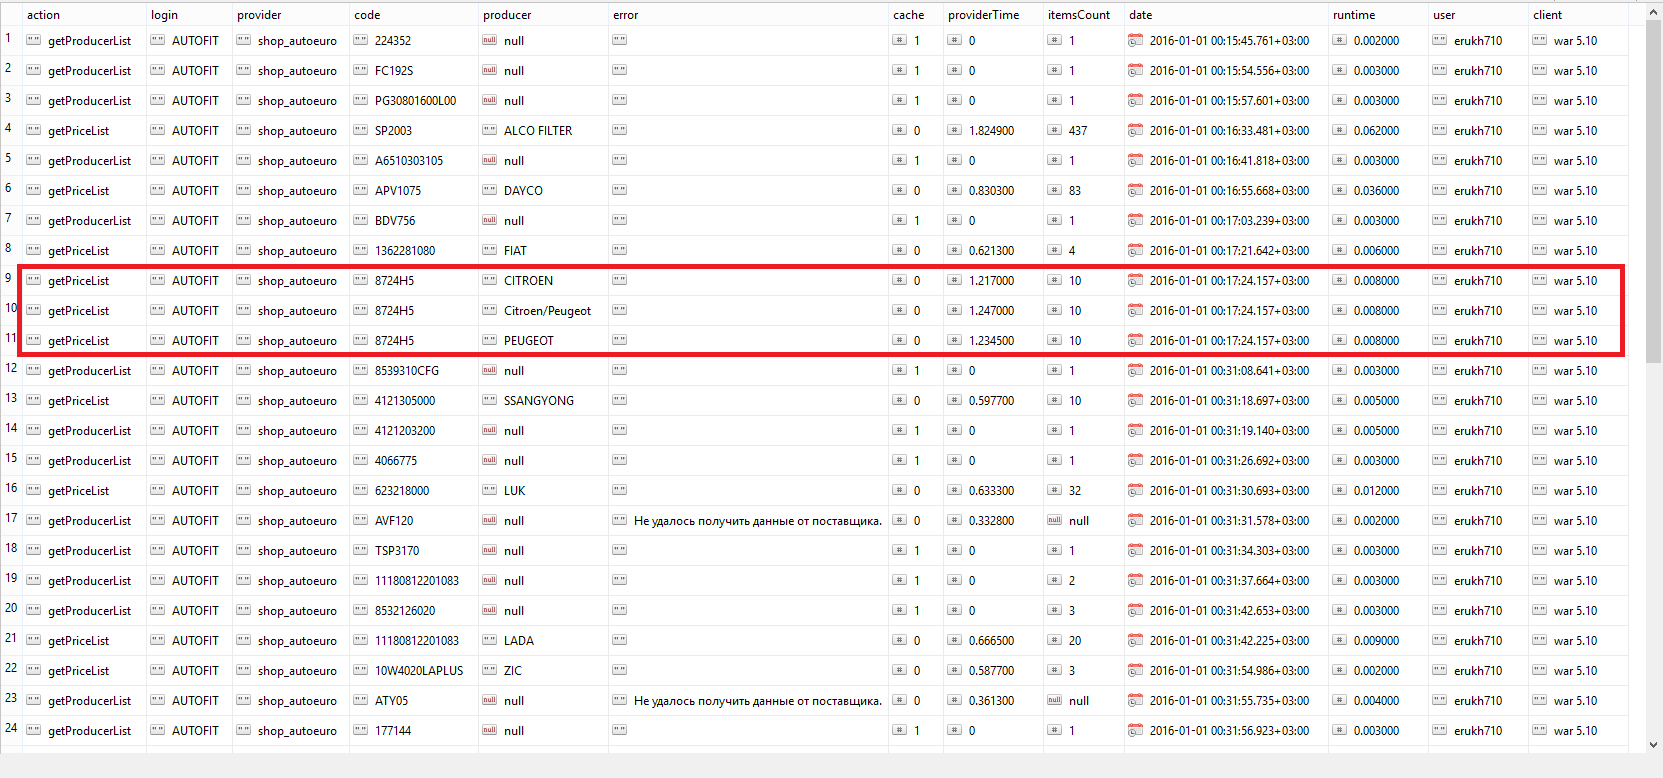
Task: Click the string icon before Citroen/Peugeot
Action: pos(489,311)
